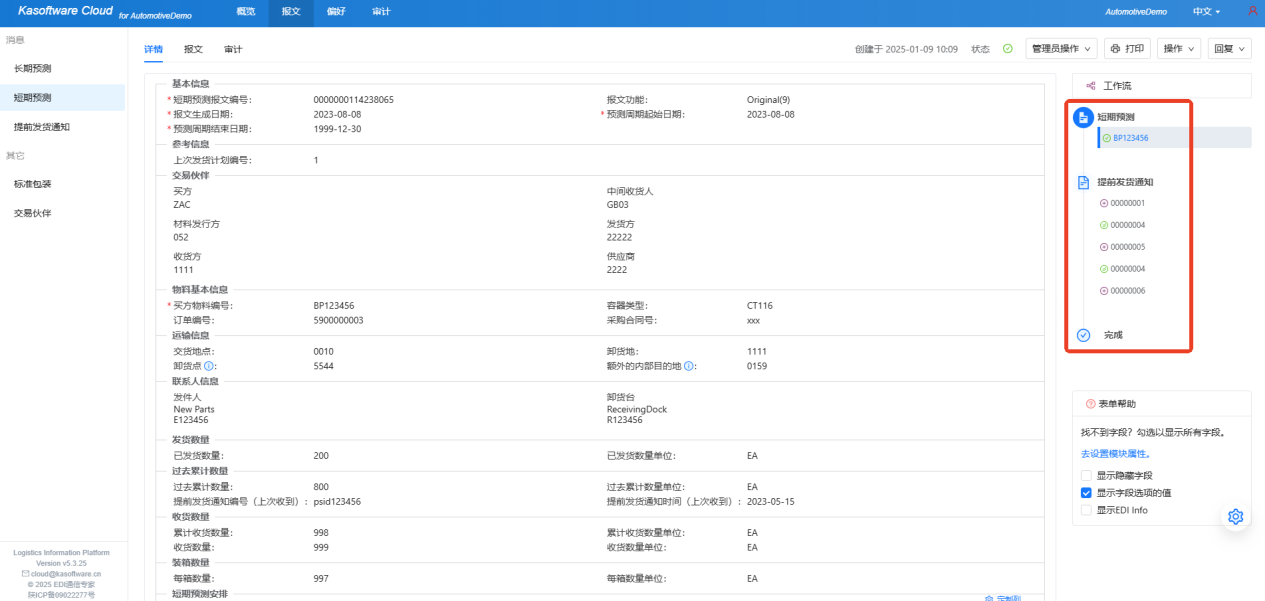Click info icon next to 额外的内部目的地
The height and width of the screenshot is (601, 1265).
pos(689,366)
